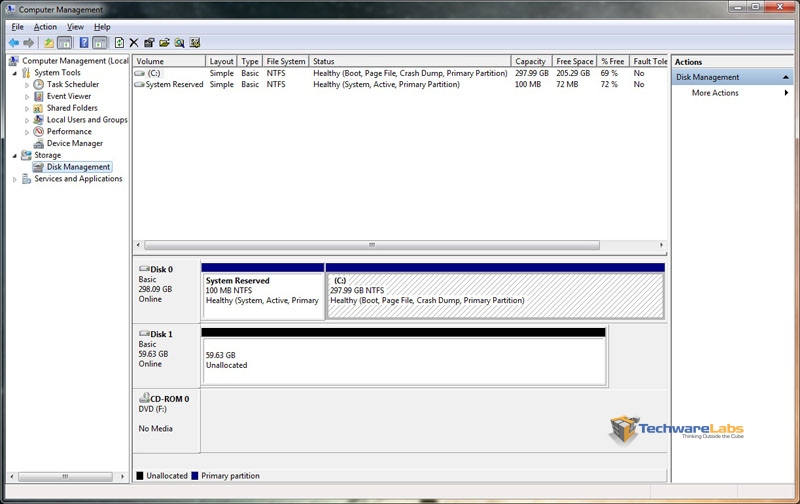Viewport: 800px width, 504px height.
Task: Select Device Manager in the console tree
Action: (74, 143)
